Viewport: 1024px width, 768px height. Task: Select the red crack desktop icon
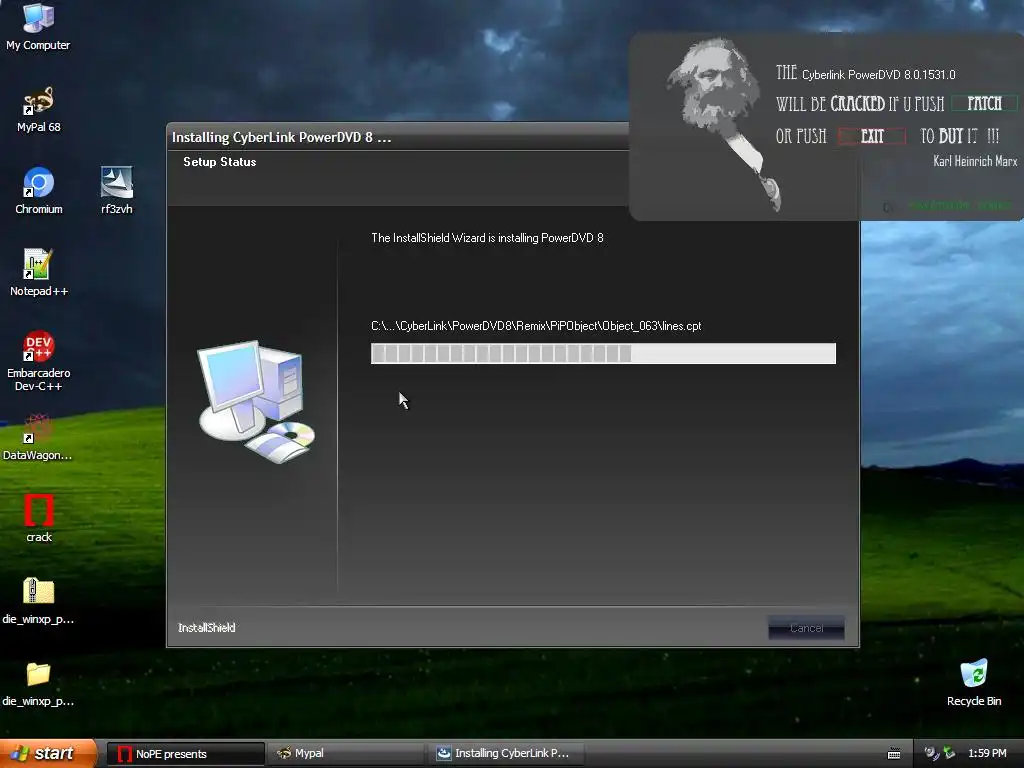coord(39,519)
